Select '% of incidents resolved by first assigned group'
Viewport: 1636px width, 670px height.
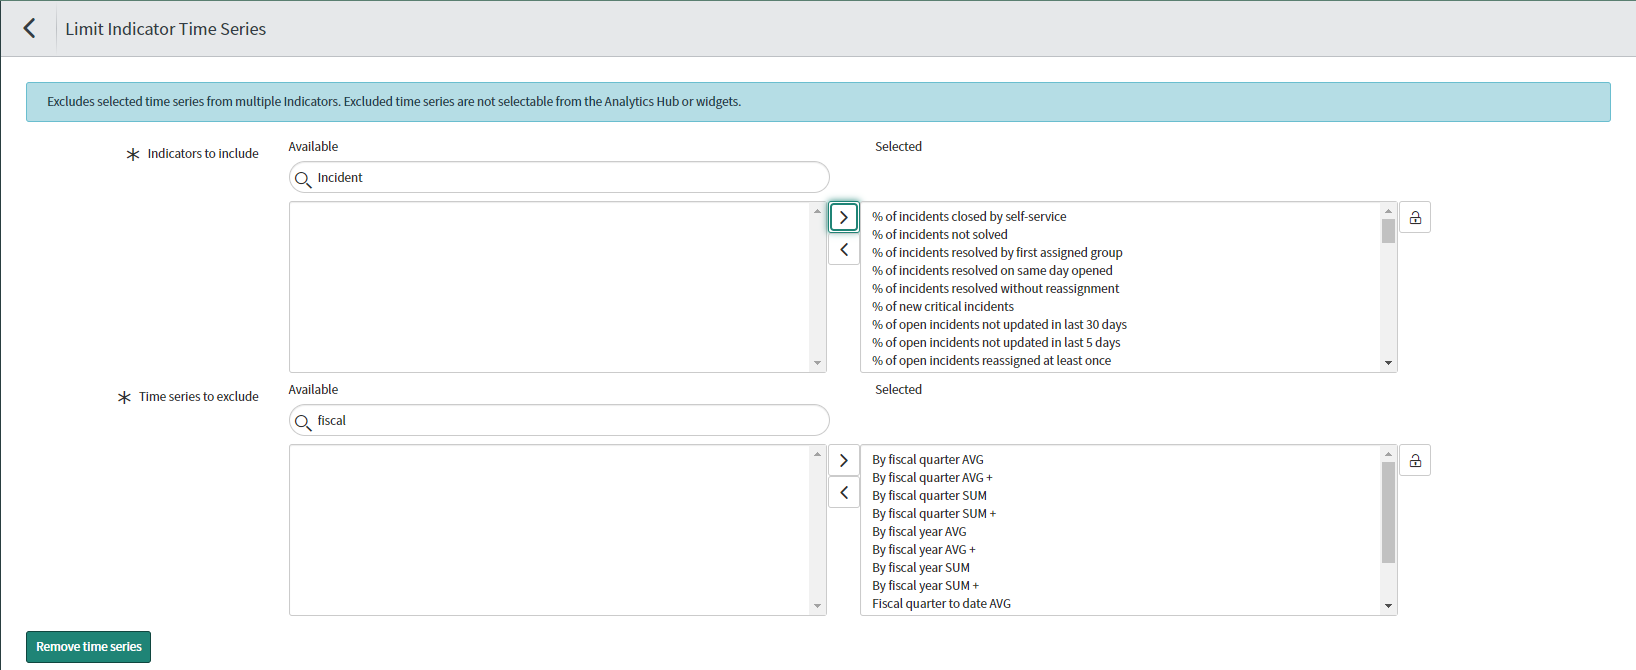point(997,253)
